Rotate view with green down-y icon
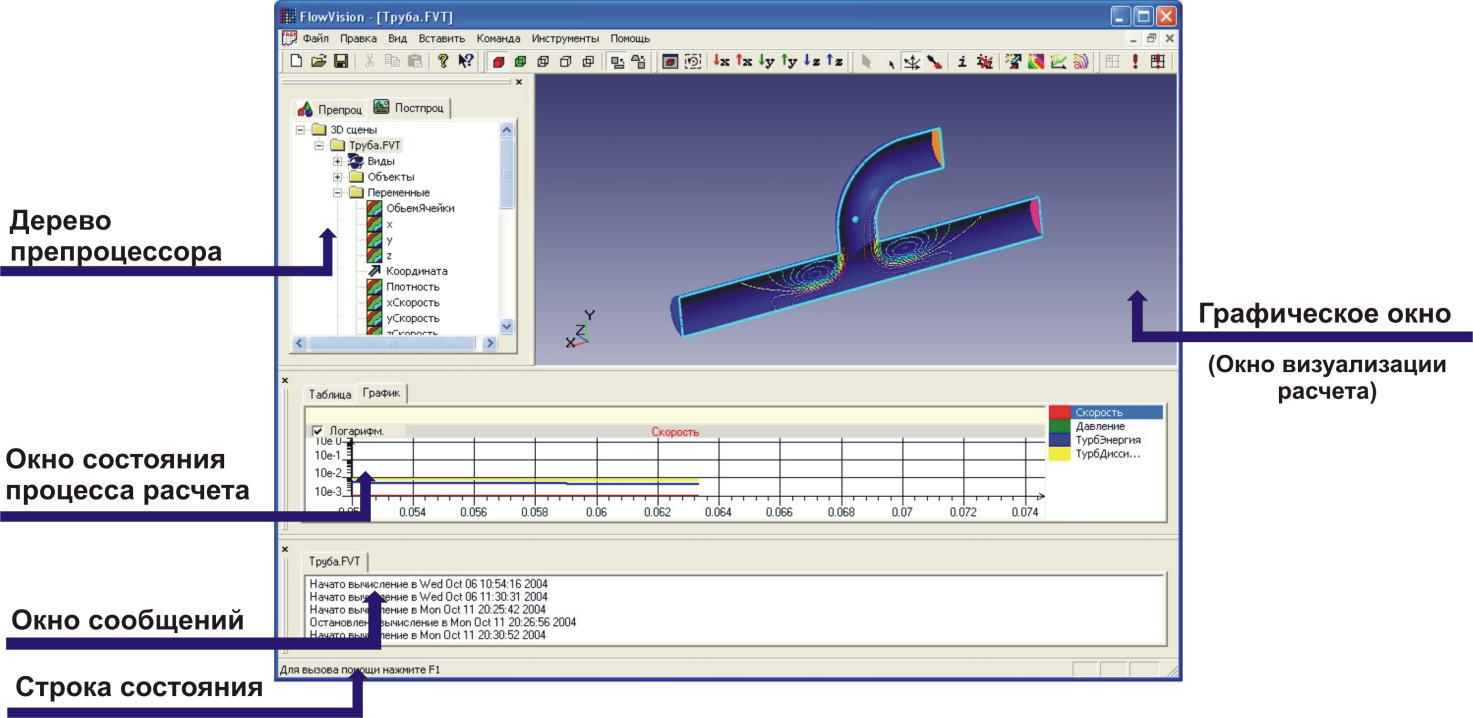The width and height of the screenshot is (1473, 718). pyautogui.click(x=767, y=61)
